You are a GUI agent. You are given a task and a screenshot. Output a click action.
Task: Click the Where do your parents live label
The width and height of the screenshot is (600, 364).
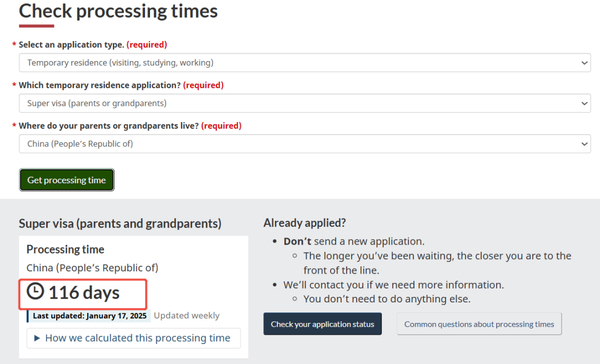tap(109, 126)
